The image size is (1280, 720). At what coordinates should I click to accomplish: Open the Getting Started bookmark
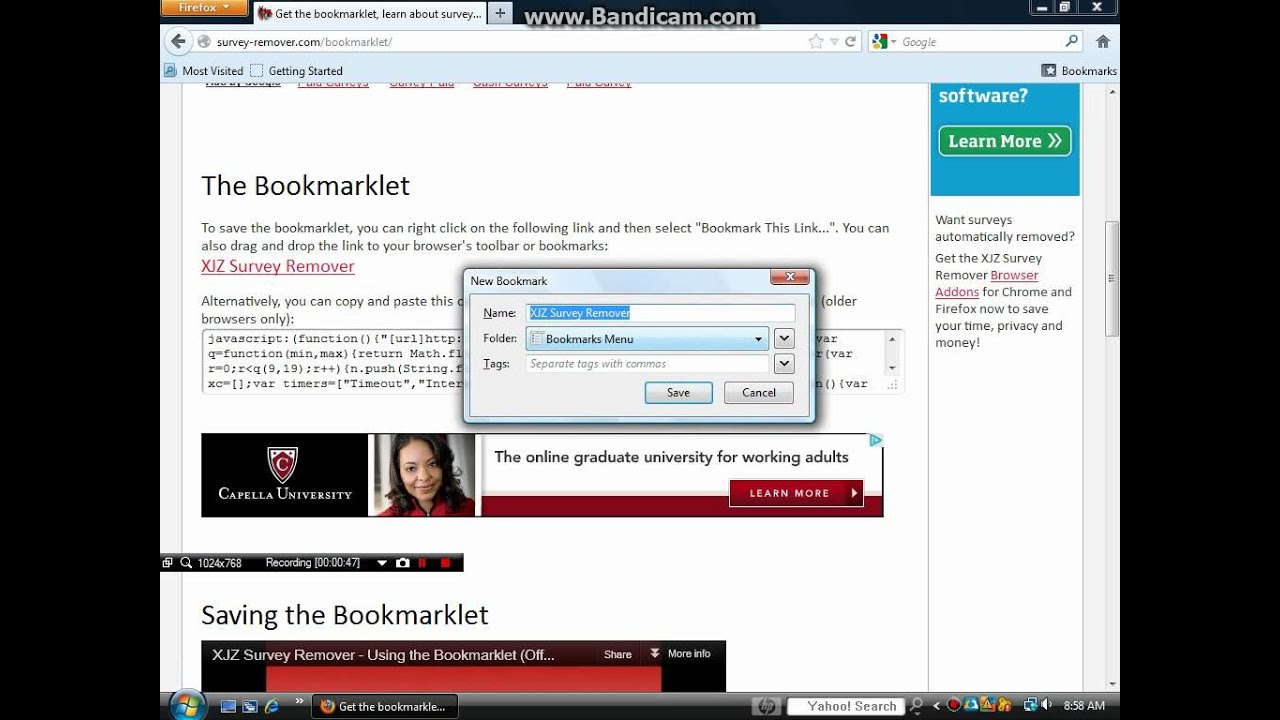click(297, 71)
